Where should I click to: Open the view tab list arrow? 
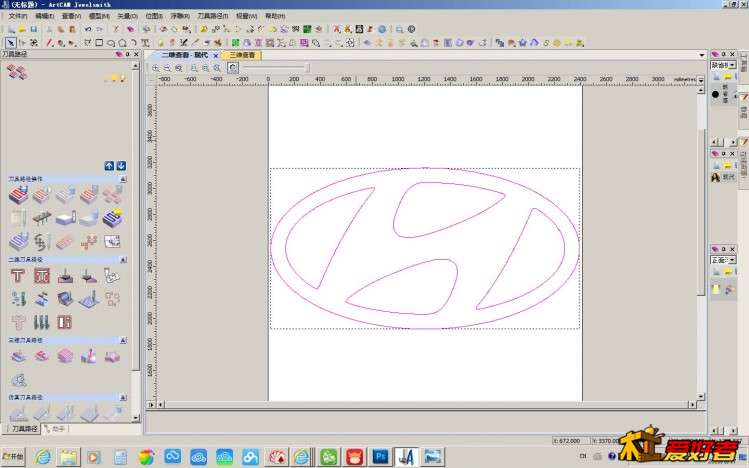pos(702,55)
